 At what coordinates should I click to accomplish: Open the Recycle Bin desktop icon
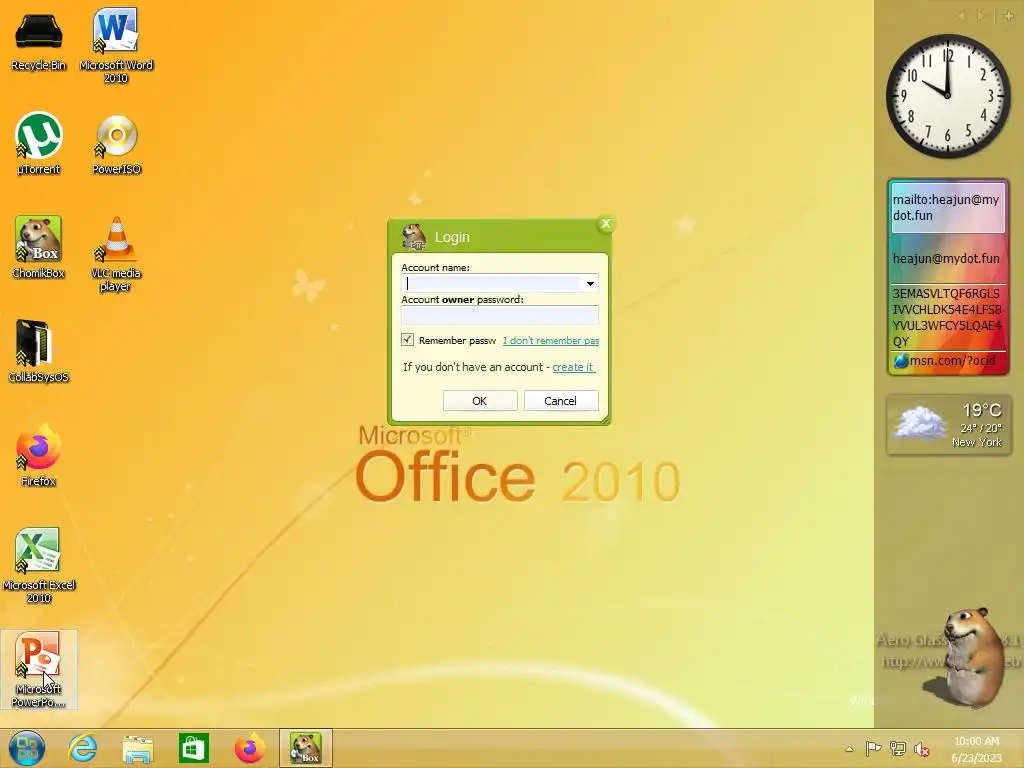coord(39,40)
